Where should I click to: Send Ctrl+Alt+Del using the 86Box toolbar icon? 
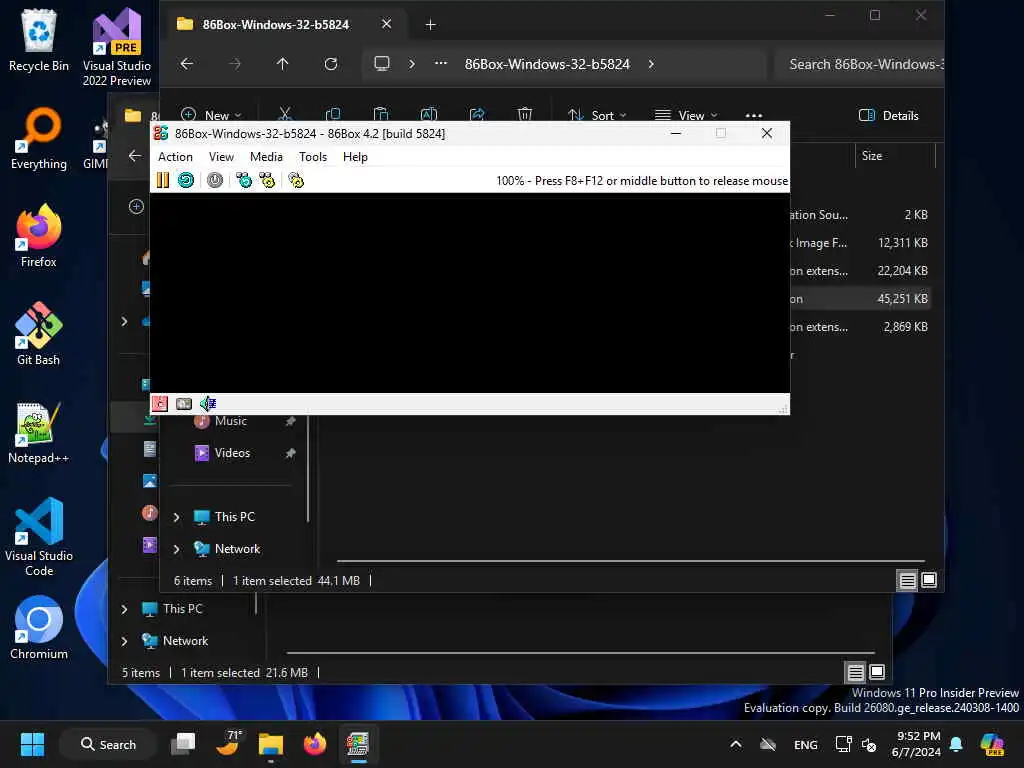(x=244, y=180)
